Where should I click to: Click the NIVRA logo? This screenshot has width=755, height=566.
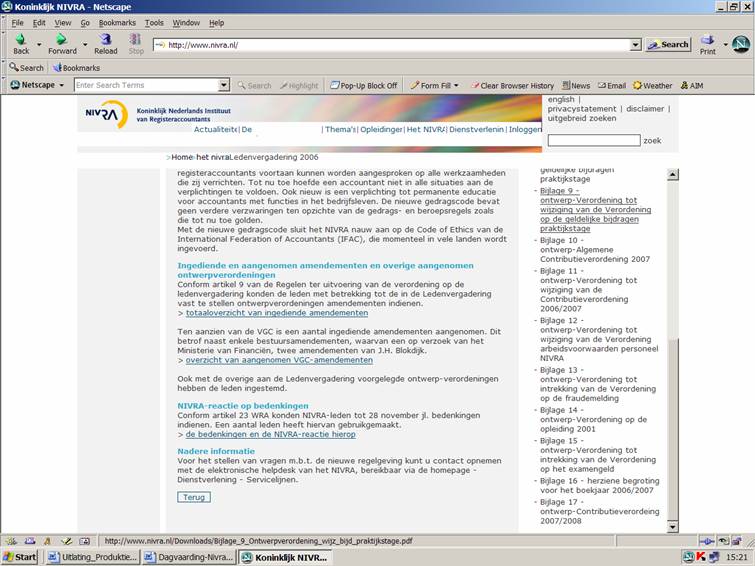[x=106, y=114]
